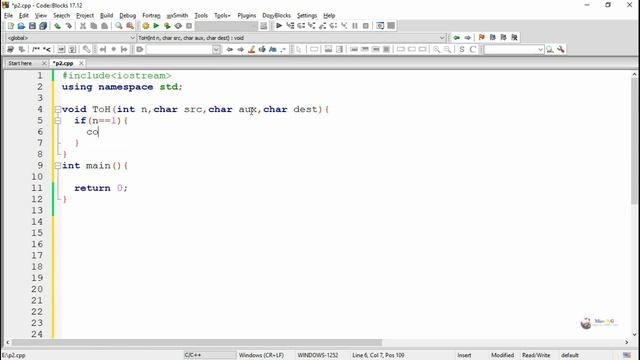Open the File menu
The image size is (640, 360).
[9, 16]
